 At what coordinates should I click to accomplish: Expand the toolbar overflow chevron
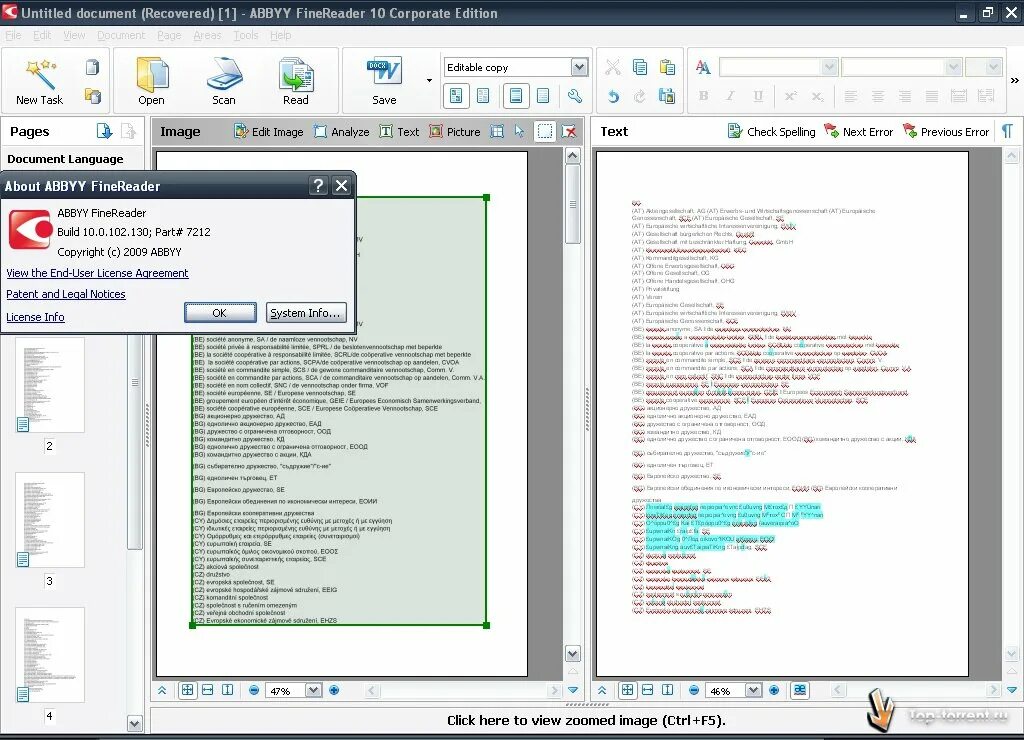pyautogui.click(x=1014, y=80)
